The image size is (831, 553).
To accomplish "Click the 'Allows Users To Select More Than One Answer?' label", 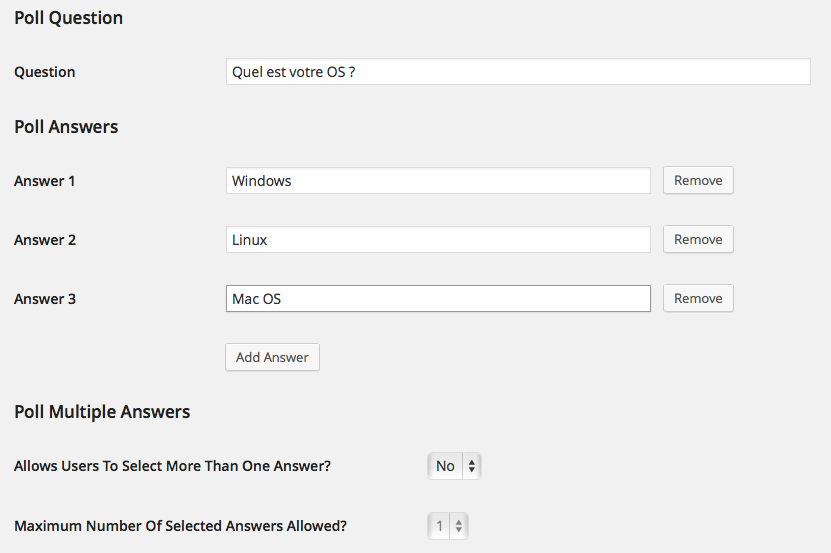I will tap(172, 466).
